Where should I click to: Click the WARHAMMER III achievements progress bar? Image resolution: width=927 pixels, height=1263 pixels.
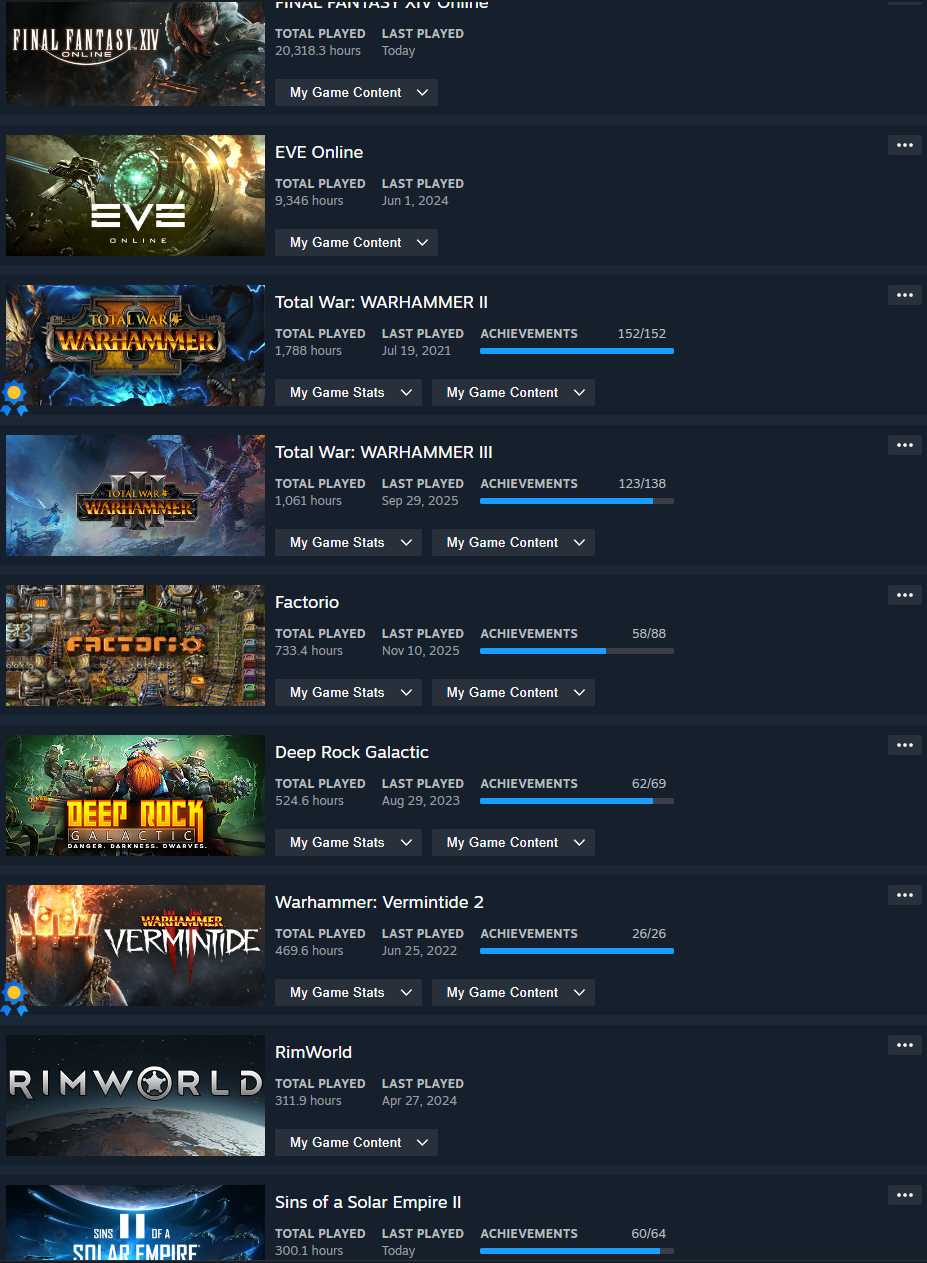pos(577,501)
